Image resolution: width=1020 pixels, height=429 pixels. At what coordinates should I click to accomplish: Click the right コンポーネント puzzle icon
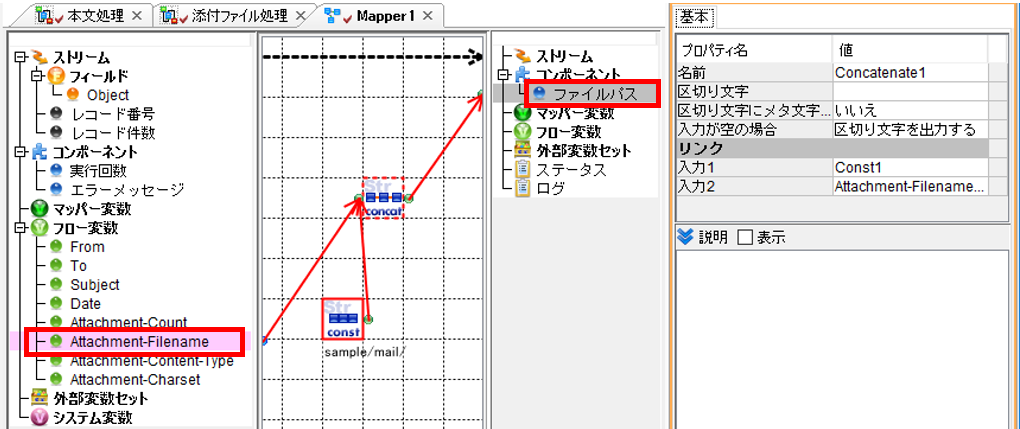tap(521, 74)
